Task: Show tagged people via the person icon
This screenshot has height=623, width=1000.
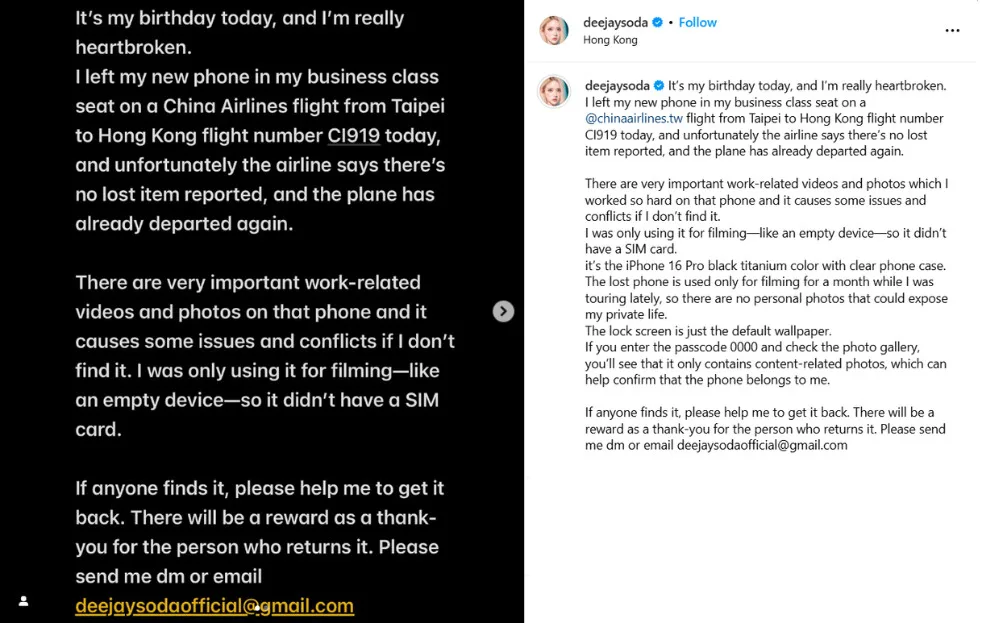Action: (x=23, y=601)
